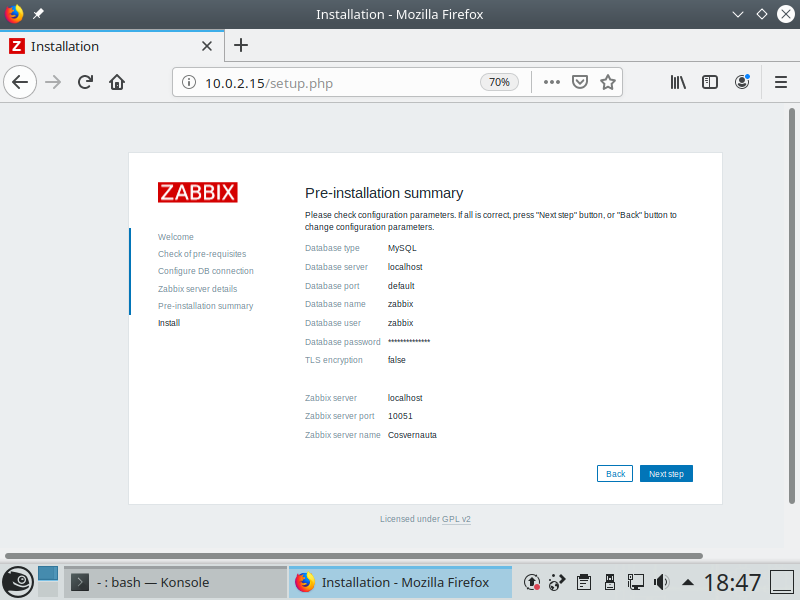Open the Firefox home page
The width and height of the screenshot is (800, 600).
(x=117, y=82)
